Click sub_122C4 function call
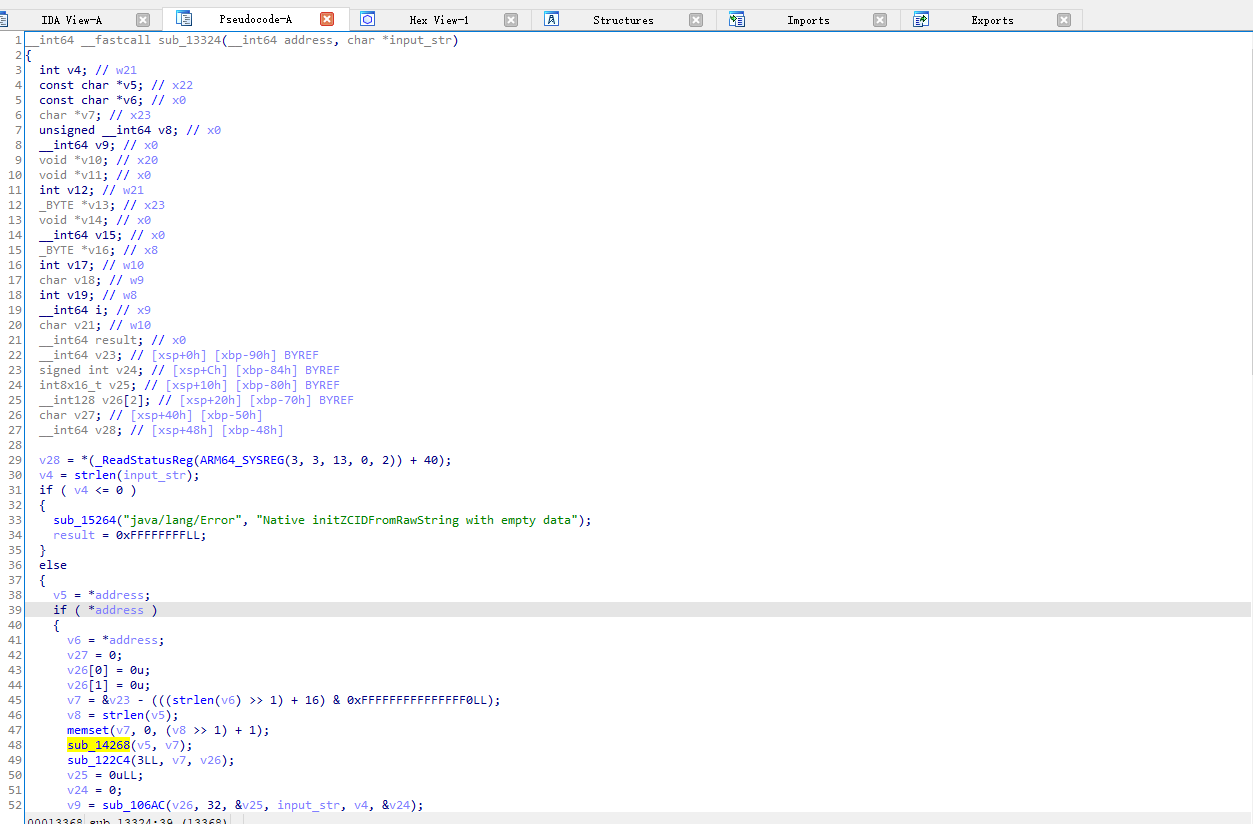Viewport: 1253px width, 824px height. (x=99, y=760)
